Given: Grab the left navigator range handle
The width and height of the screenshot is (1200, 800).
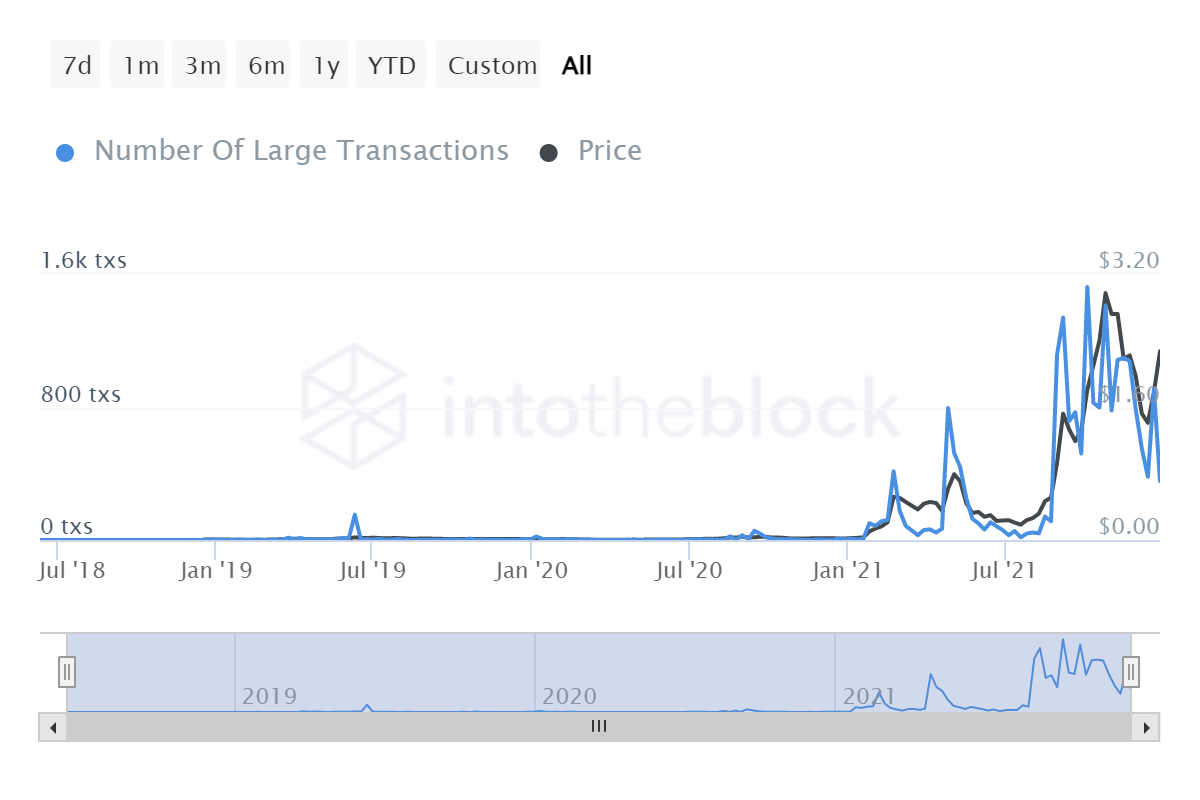Looking at the screenshot, I should tap(67, 671).
